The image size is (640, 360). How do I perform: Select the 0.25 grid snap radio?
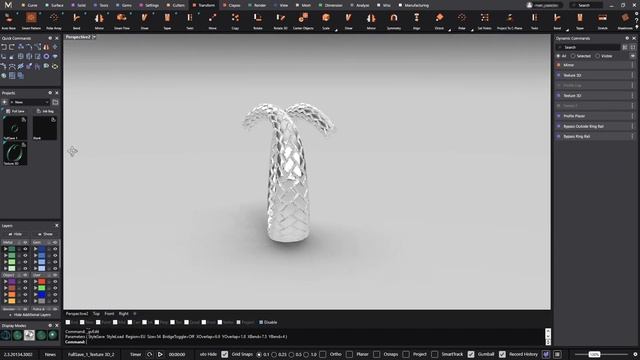tap(274, 354)
